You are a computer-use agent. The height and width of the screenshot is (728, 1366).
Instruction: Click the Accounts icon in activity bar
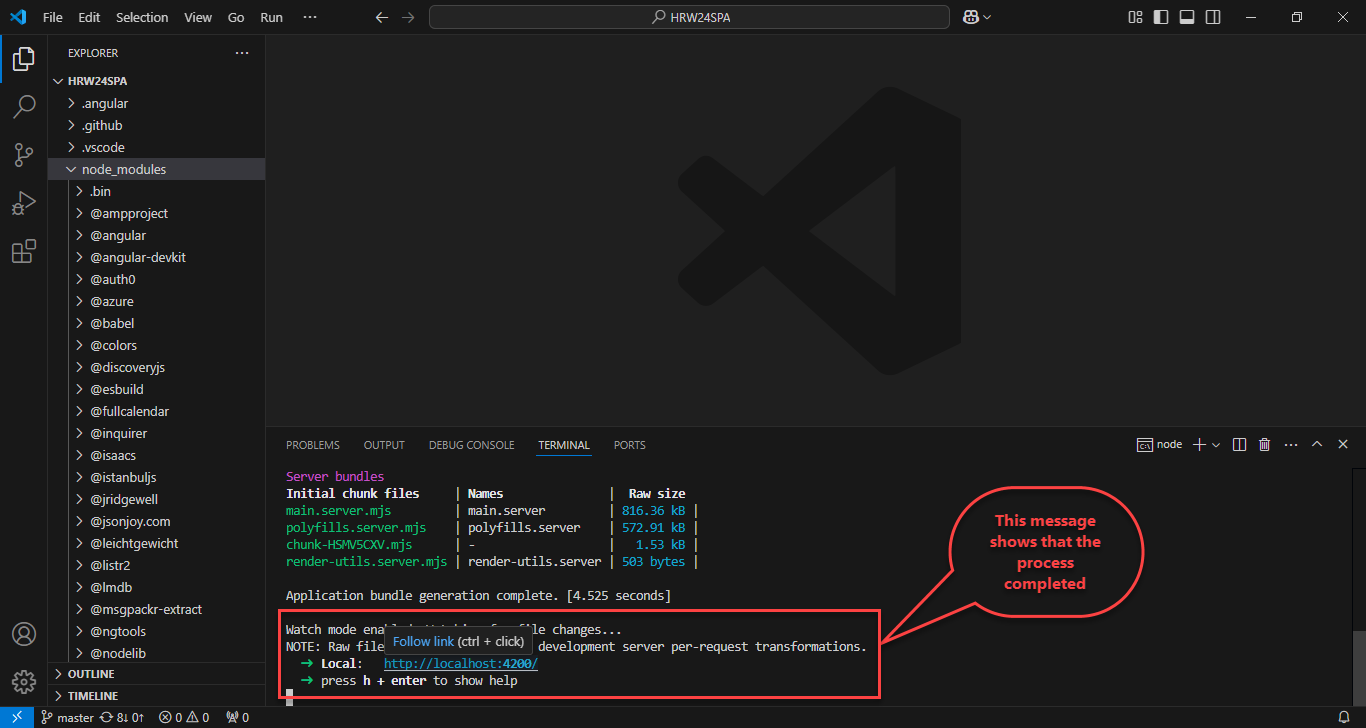tap(24, 635)
